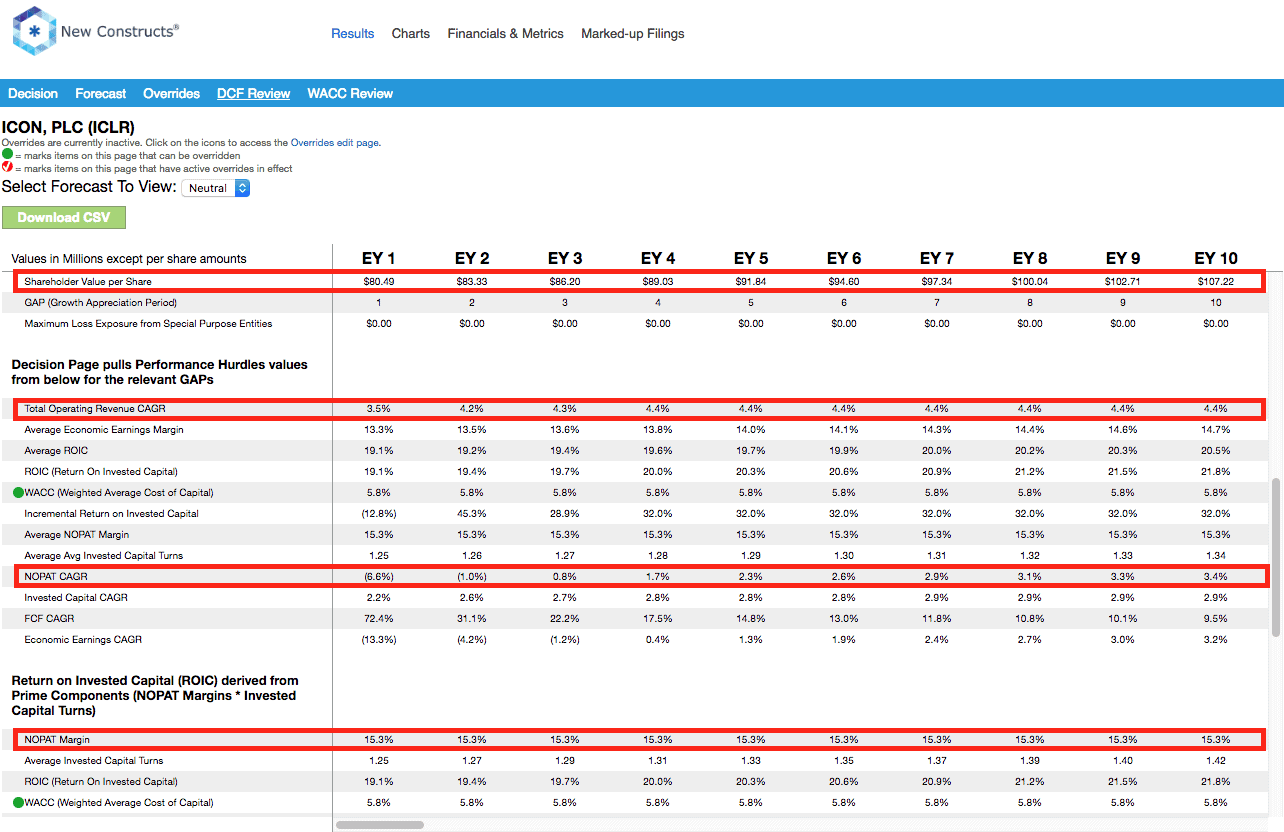Click the green override dot beside upper WACC row
This screenshot has width=1284, height=832.
point(18,492)
